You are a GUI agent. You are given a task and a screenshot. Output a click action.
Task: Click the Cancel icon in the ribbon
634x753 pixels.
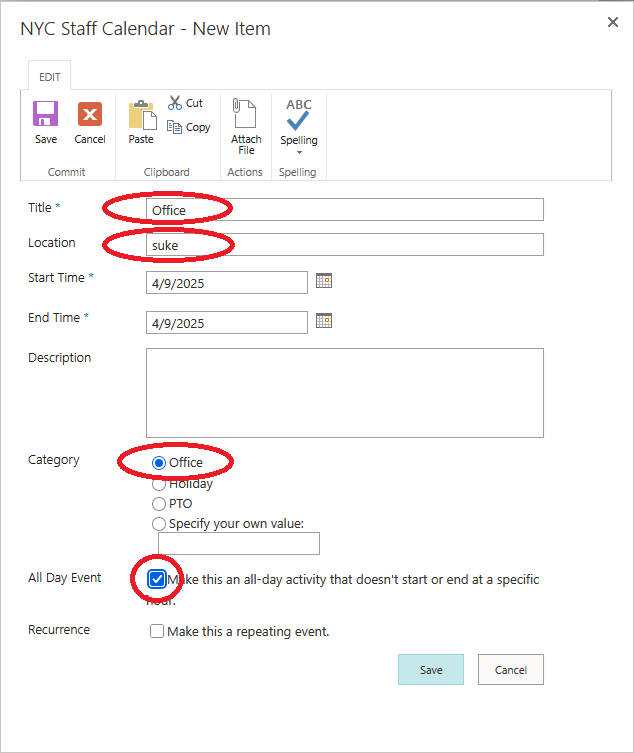pos(90,114)
